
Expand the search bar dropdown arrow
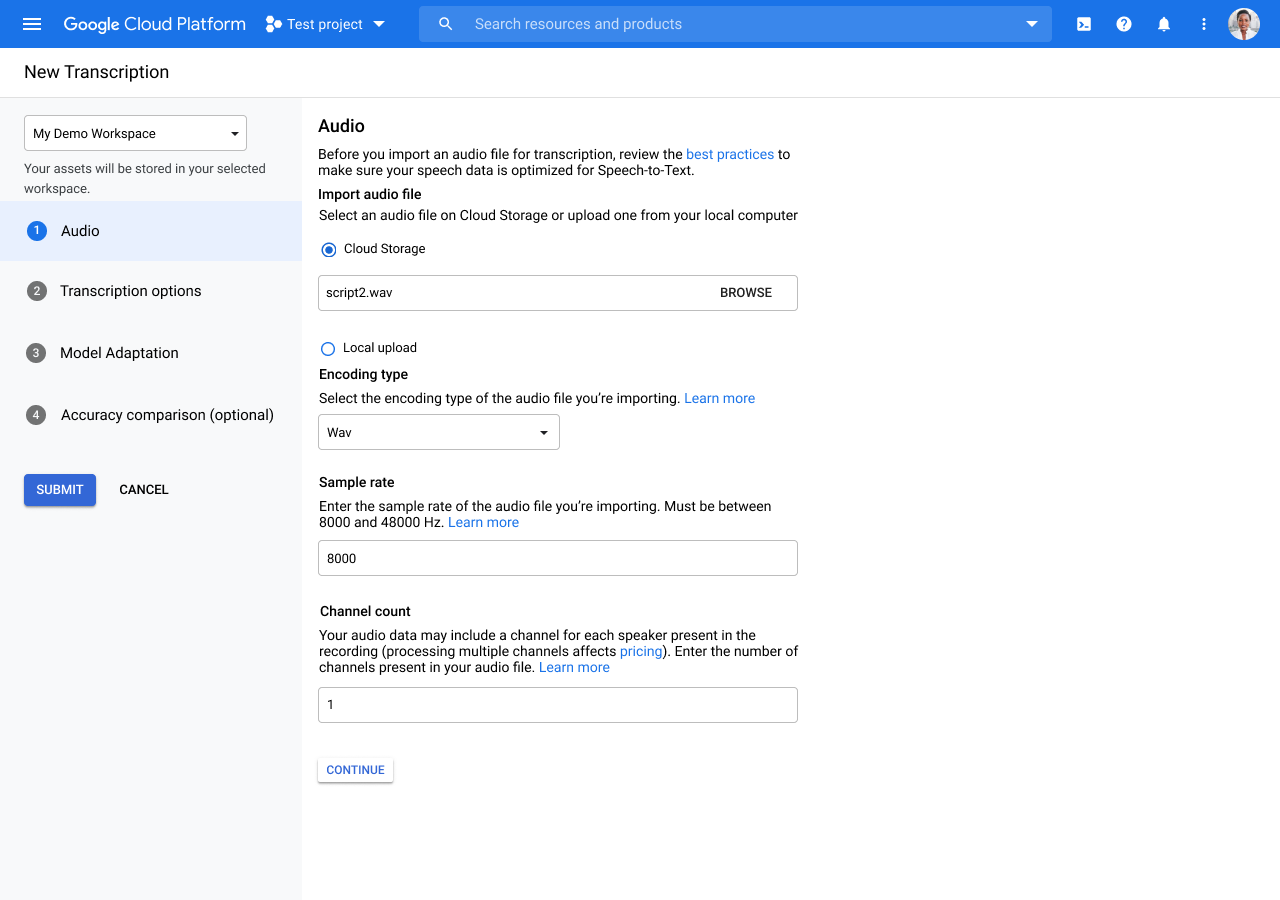tap(1032, 24)
